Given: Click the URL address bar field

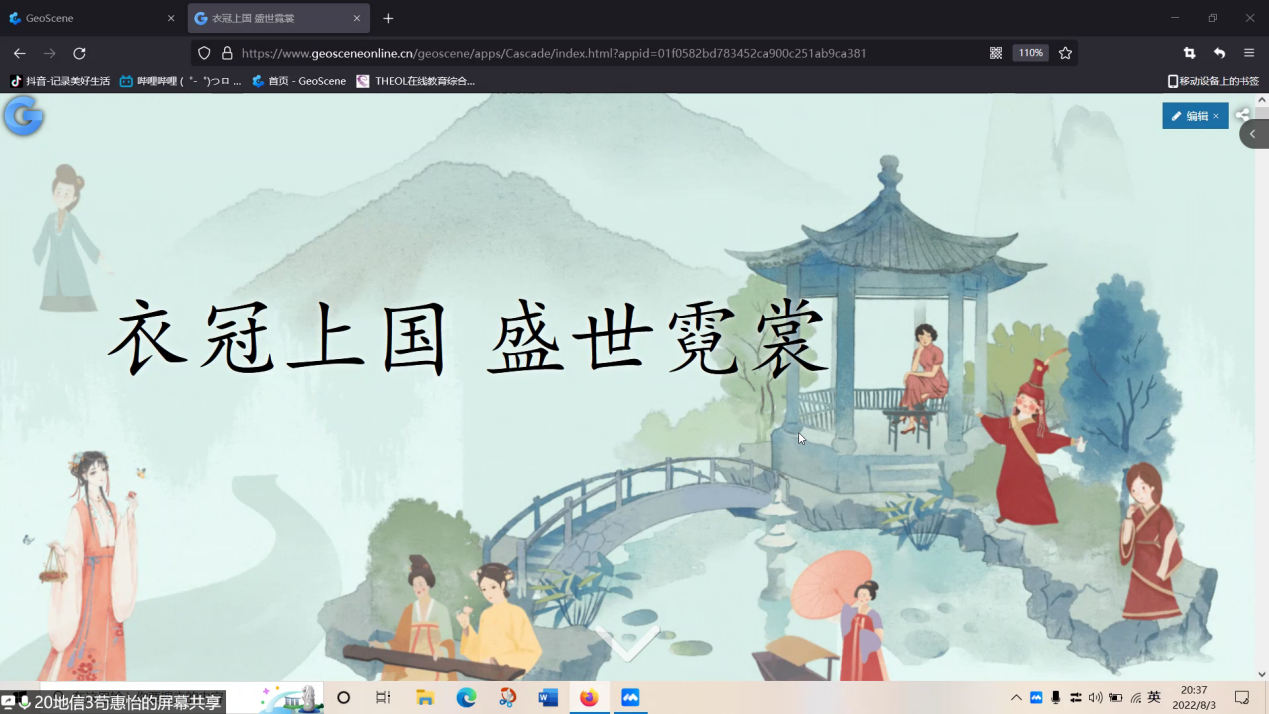Looking at the screenshot, I should (600, 53).
